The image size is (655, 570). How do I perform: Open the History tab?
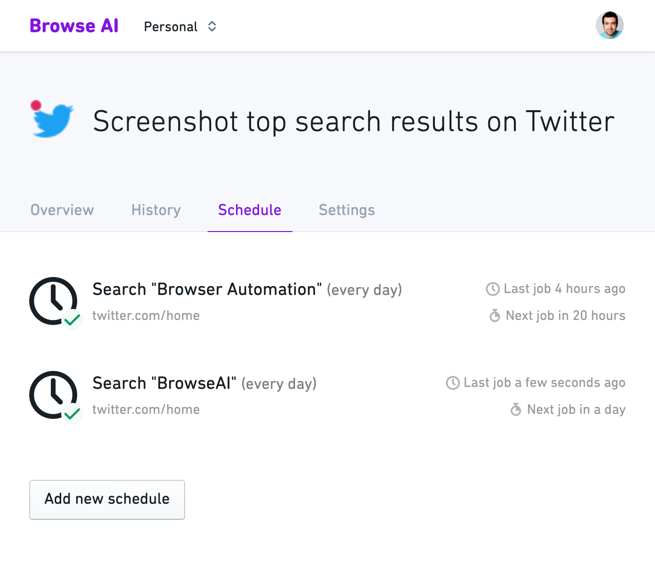coord(156,210)
